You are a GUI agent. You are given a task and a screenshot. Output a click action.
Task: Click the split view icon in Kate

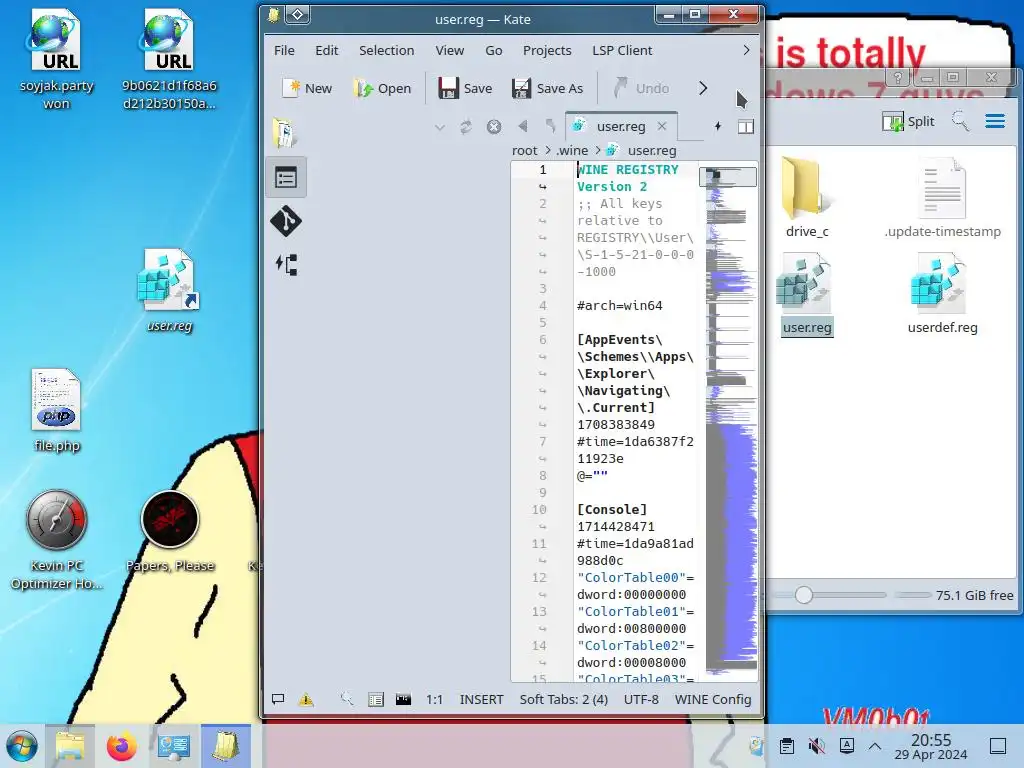pos(746,127)
